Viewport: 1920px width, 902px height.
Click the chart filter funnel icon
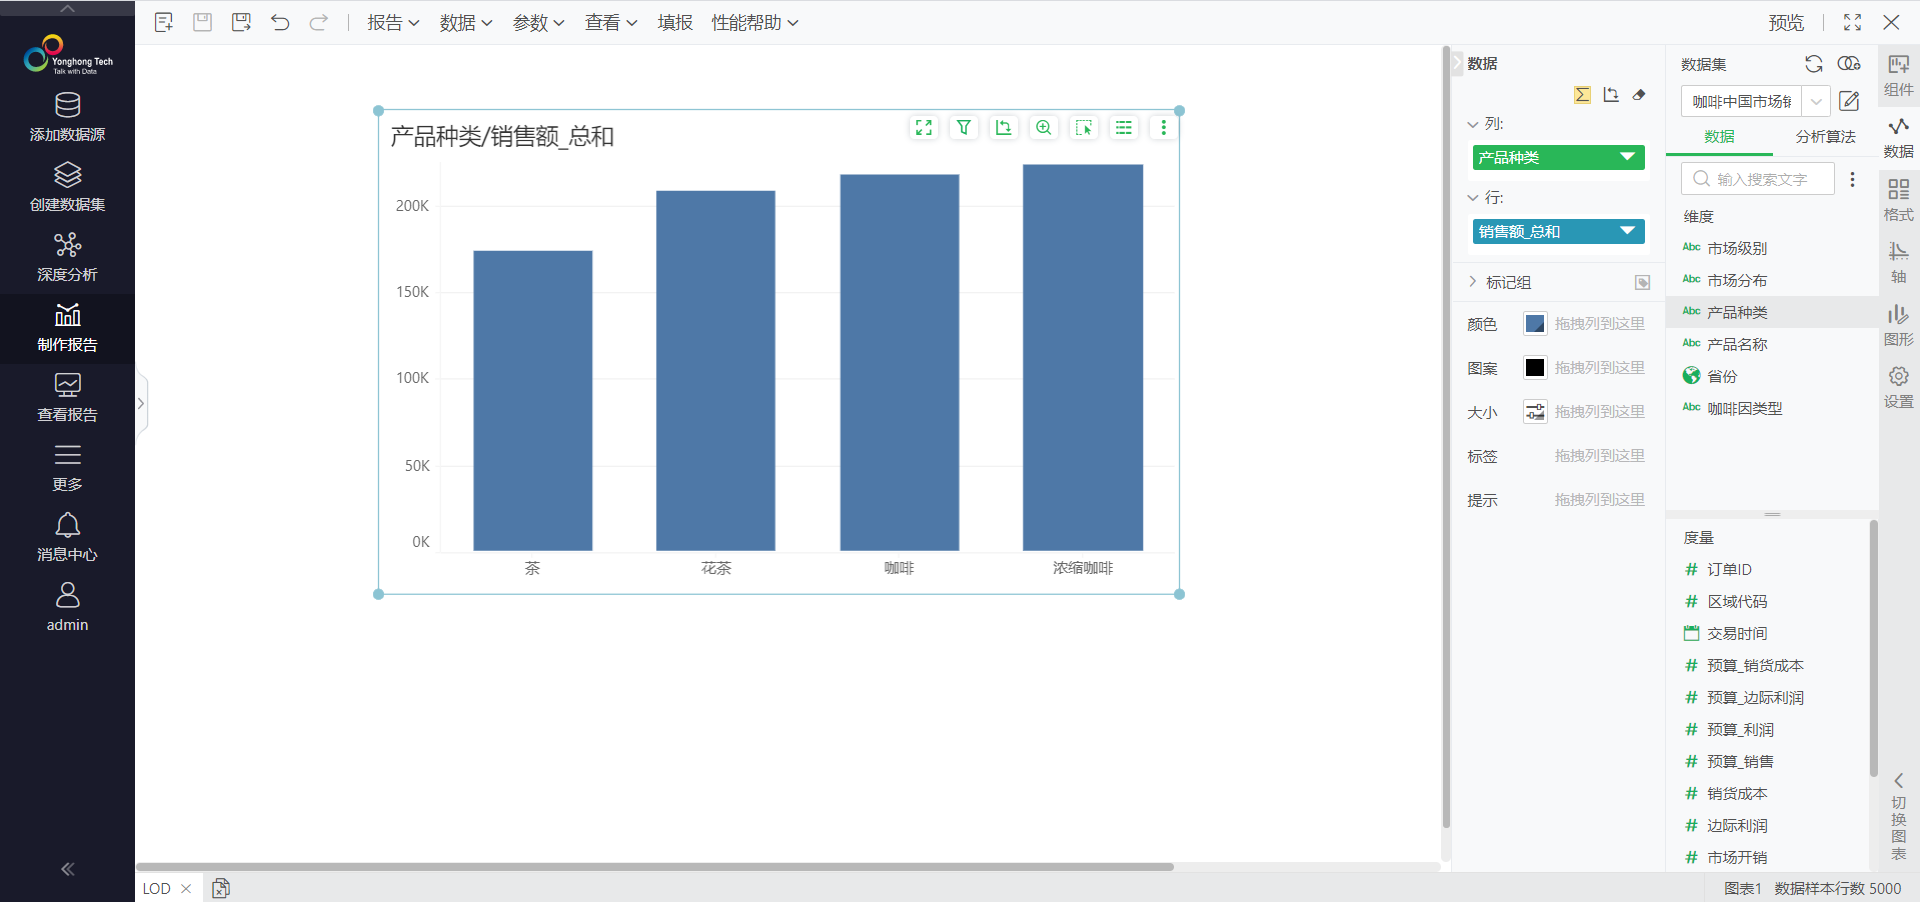(963, 128)
